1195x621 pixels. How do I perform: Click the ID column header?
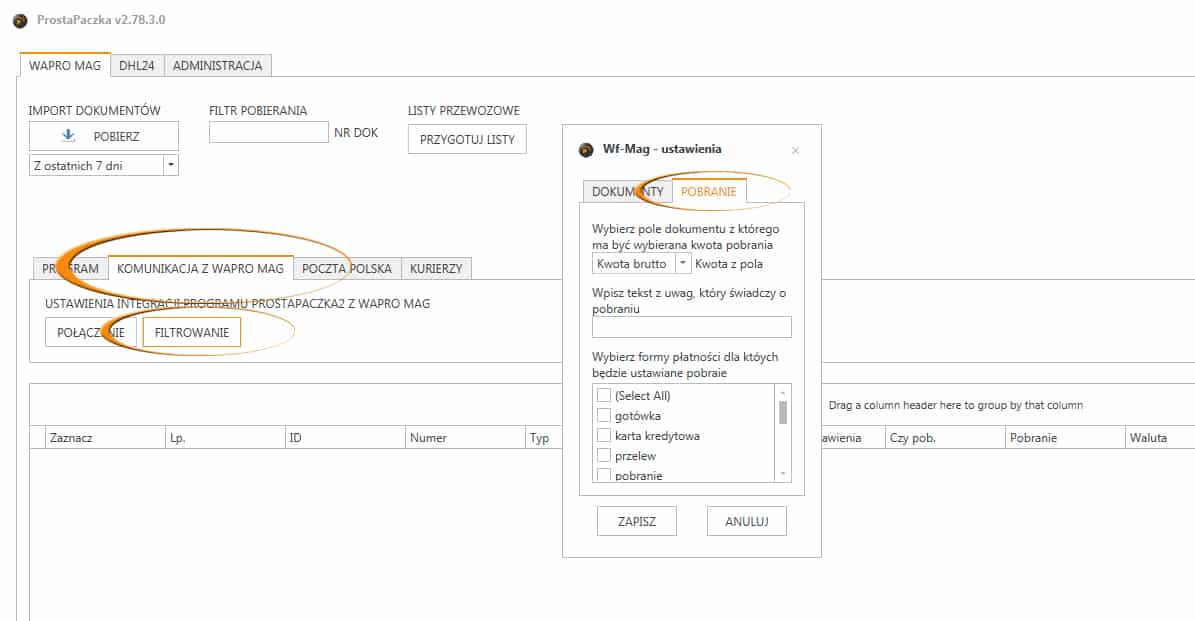345,437
